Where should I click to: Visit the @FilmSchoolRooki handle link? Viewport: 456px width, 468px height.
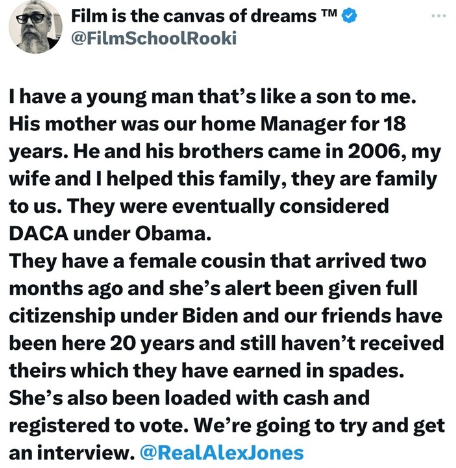click(x=154, y=38)
